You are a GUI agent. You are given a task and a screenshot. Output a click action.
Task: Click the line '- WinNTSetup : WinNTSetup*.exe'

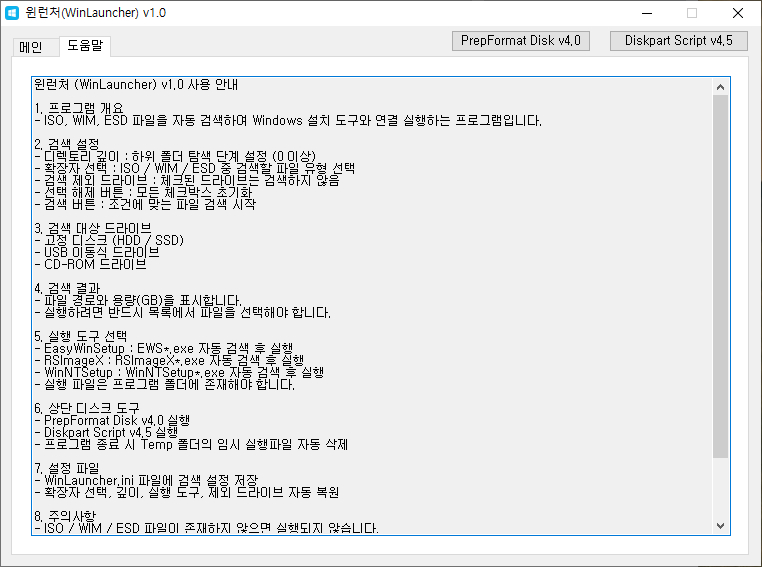coord(179,373)
